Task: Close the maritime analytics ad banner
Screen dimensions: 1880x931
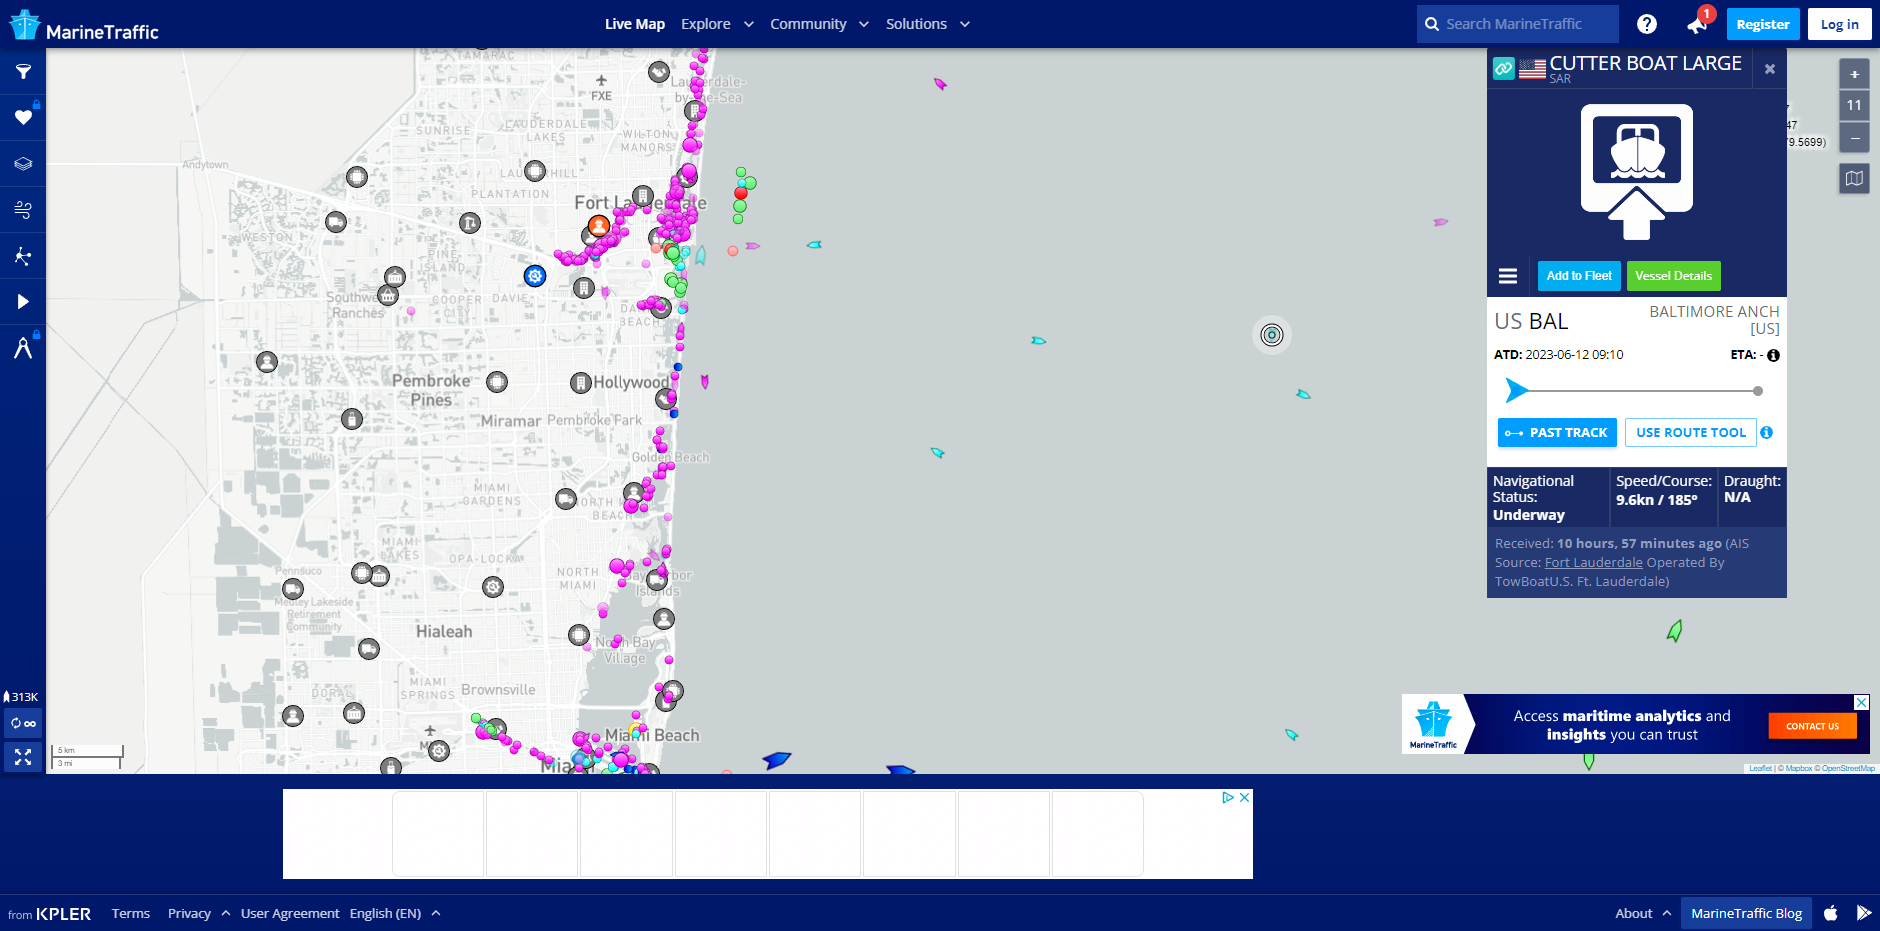Action: click(x=1862, y=703)
